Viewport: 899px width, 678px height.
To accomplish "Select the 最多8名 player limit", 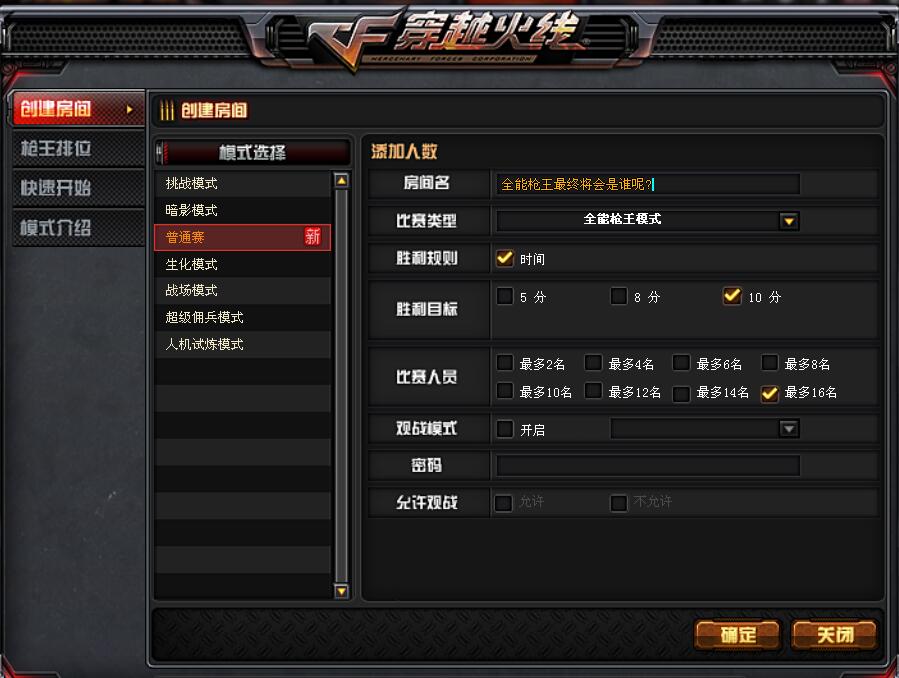I will 769,363.
